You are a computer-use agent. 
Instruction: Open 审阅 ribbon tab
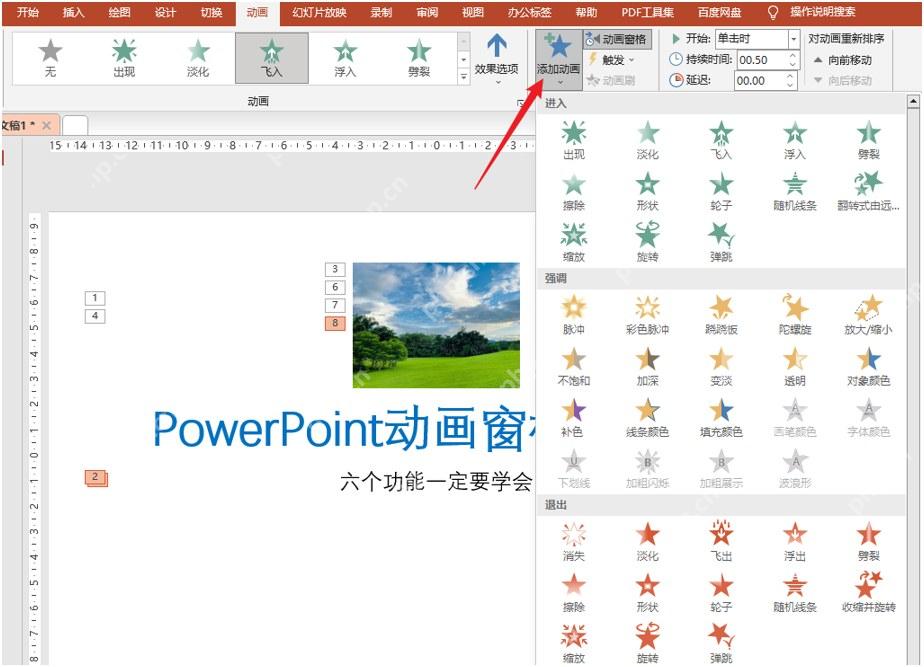point(427,12)
